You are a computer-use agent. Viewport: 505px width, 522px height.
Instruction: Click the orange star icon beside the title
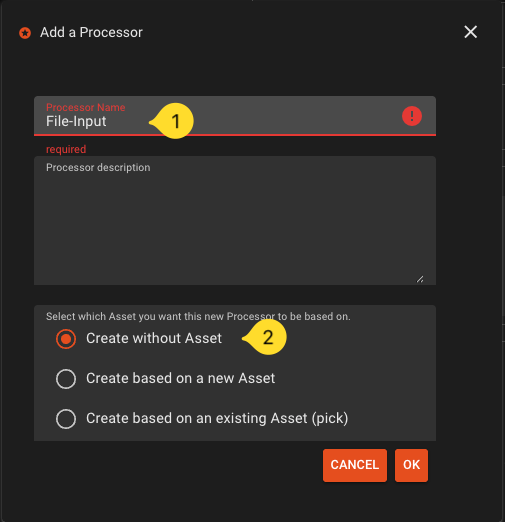click(x=25, y=33)
